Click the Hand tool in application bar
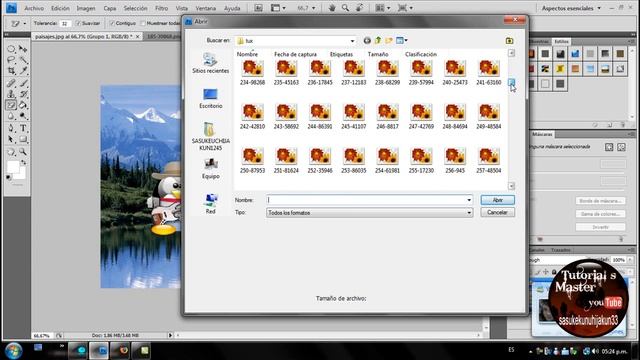The width and height of the screenshot is (640, 360). click(331, 8)
